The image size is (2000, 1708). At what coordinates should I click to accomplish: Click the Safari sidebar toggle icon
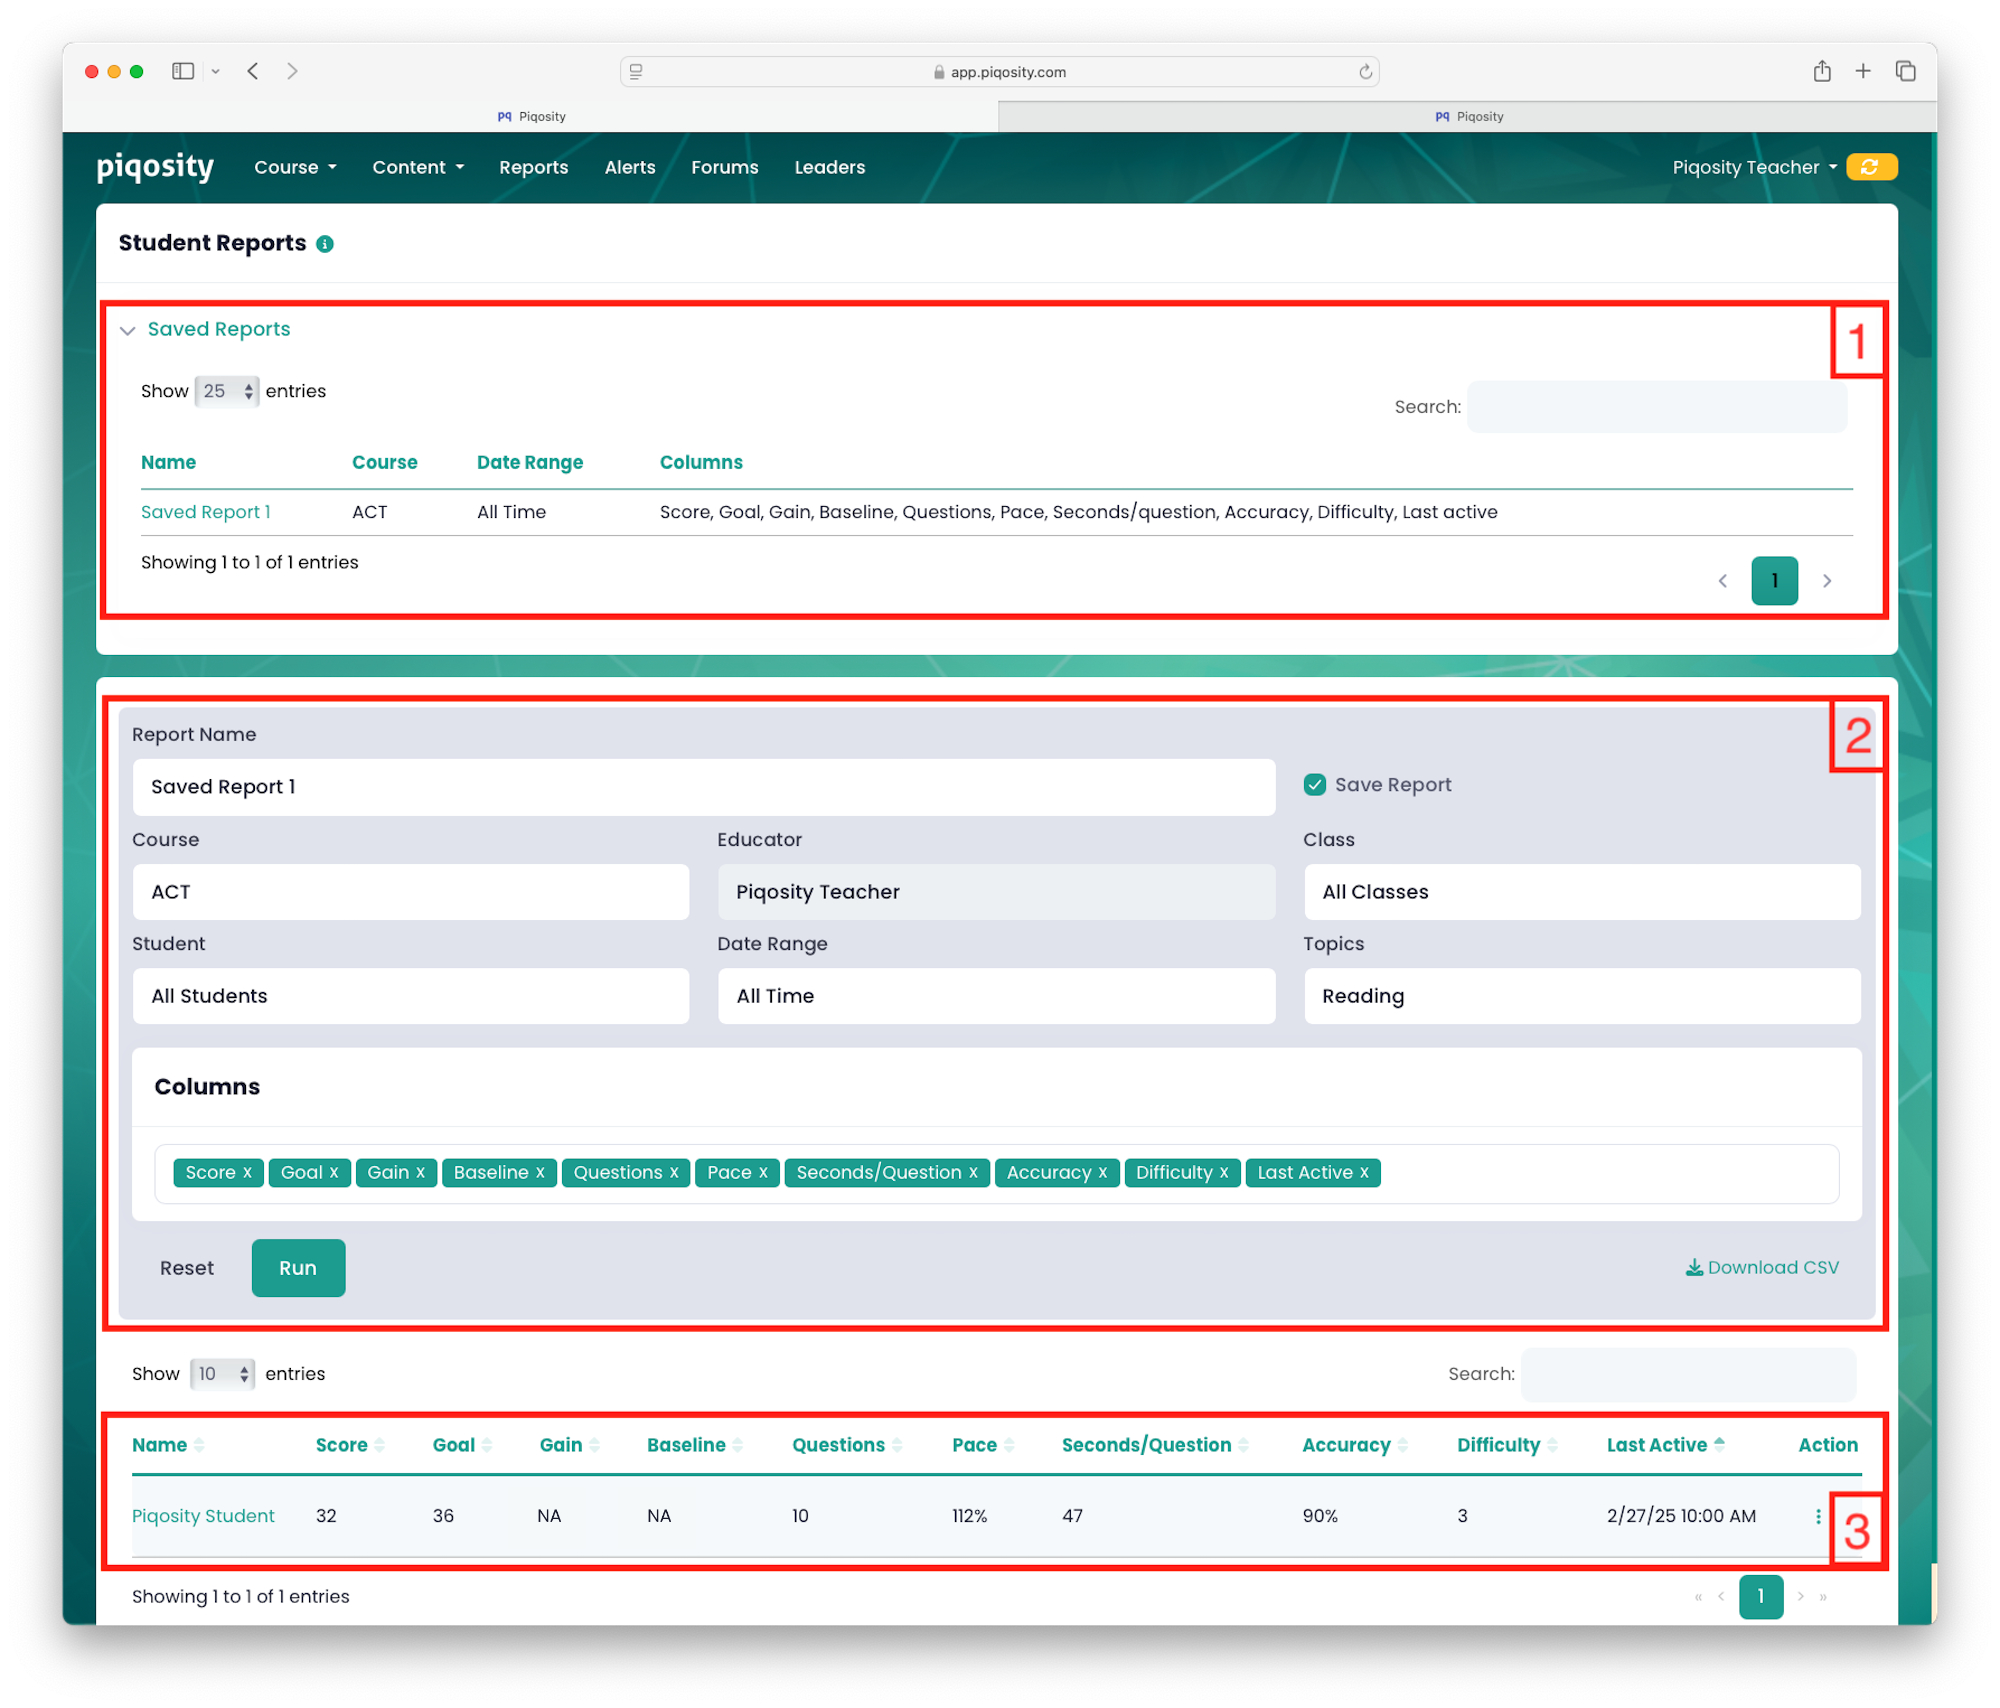[182, 71]
